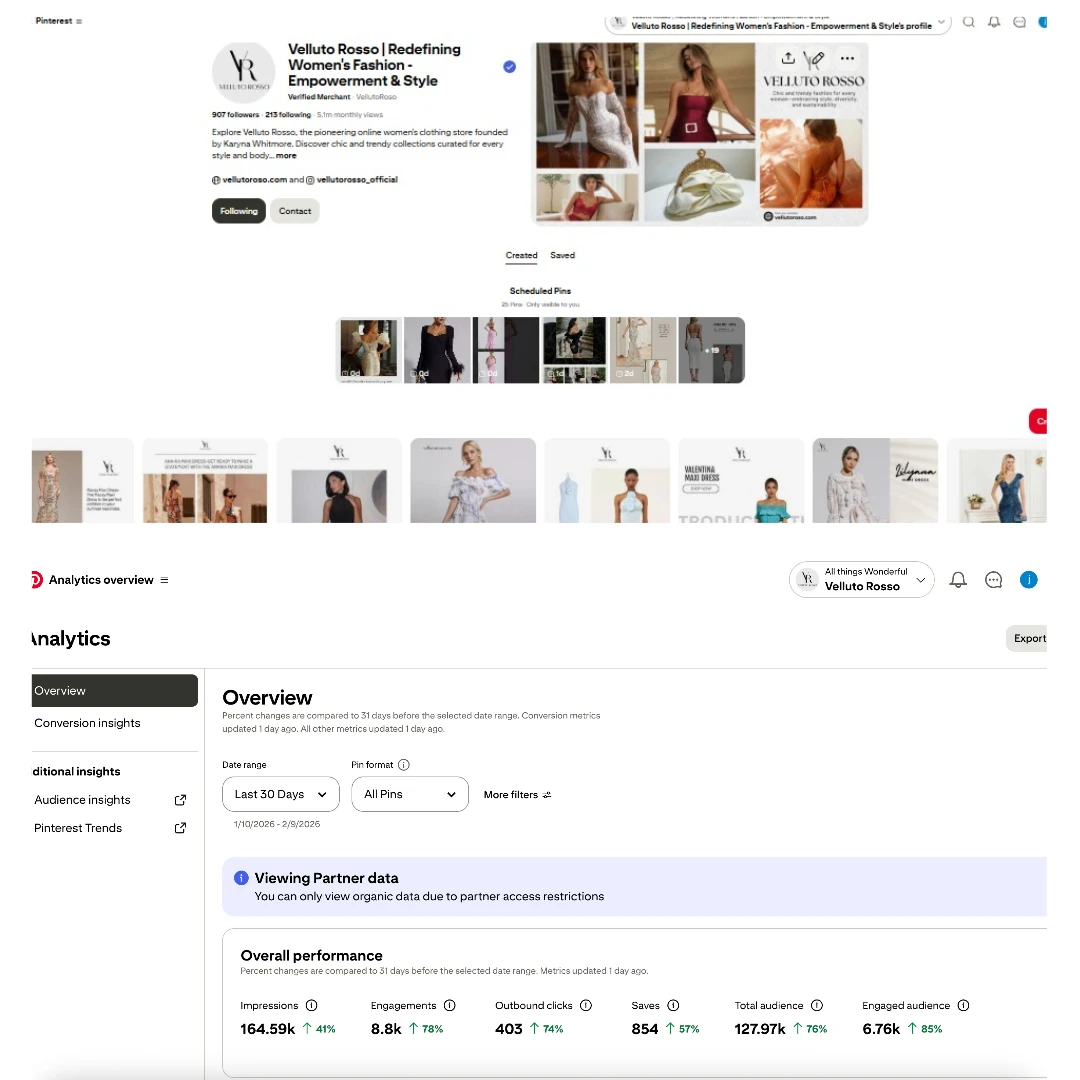
Task: Open the All Pins format dropdown
Action: click(410, 794)
